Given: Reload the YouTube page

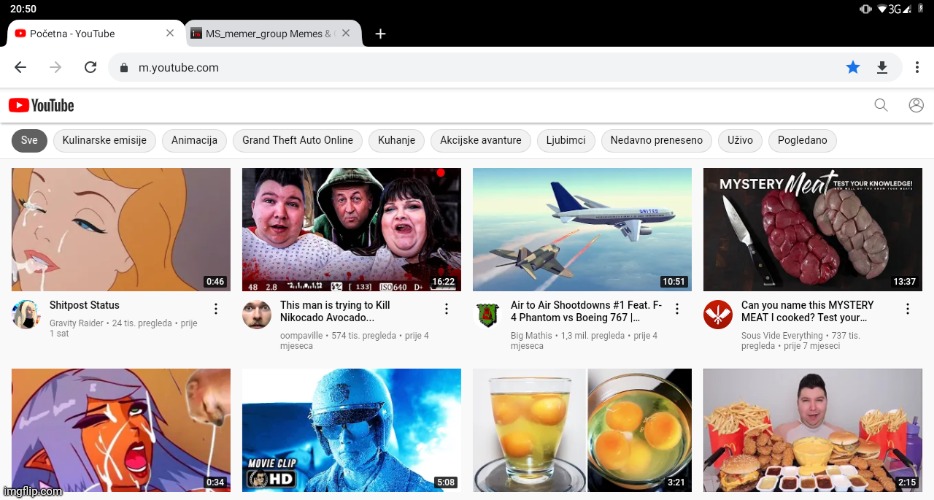Looking at the screenshot, I should [x=91, y=67].
